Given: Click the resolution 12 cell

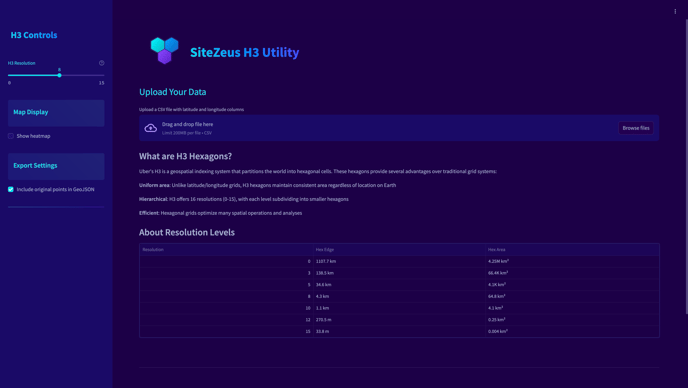Looking at the screenshot, I should click(226, 320).
